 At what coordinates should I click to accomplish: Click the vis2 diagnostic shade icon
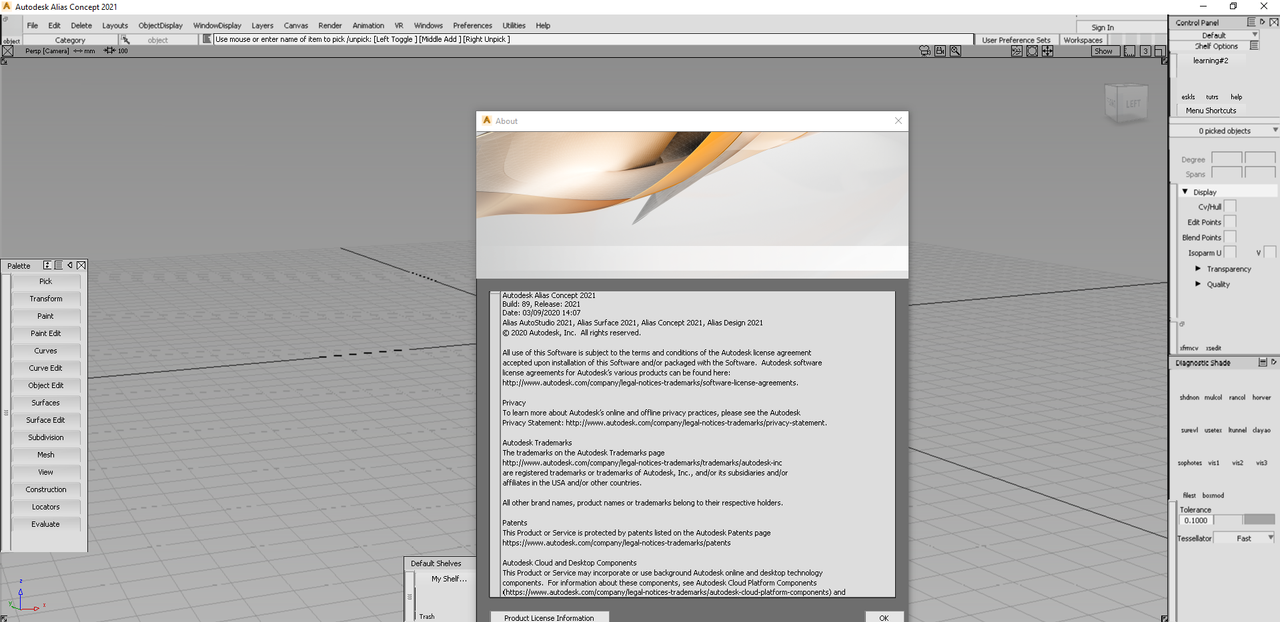[1237, 463]
